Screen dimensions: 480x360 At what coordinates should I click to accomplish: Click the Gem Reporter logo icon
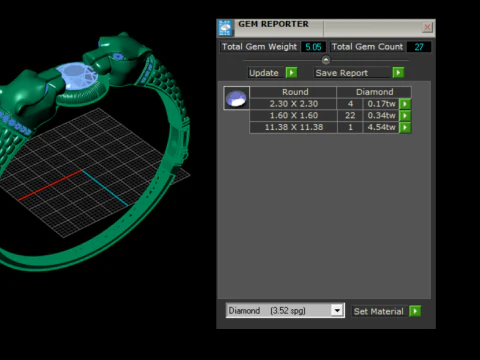click(x=225, y=27)
